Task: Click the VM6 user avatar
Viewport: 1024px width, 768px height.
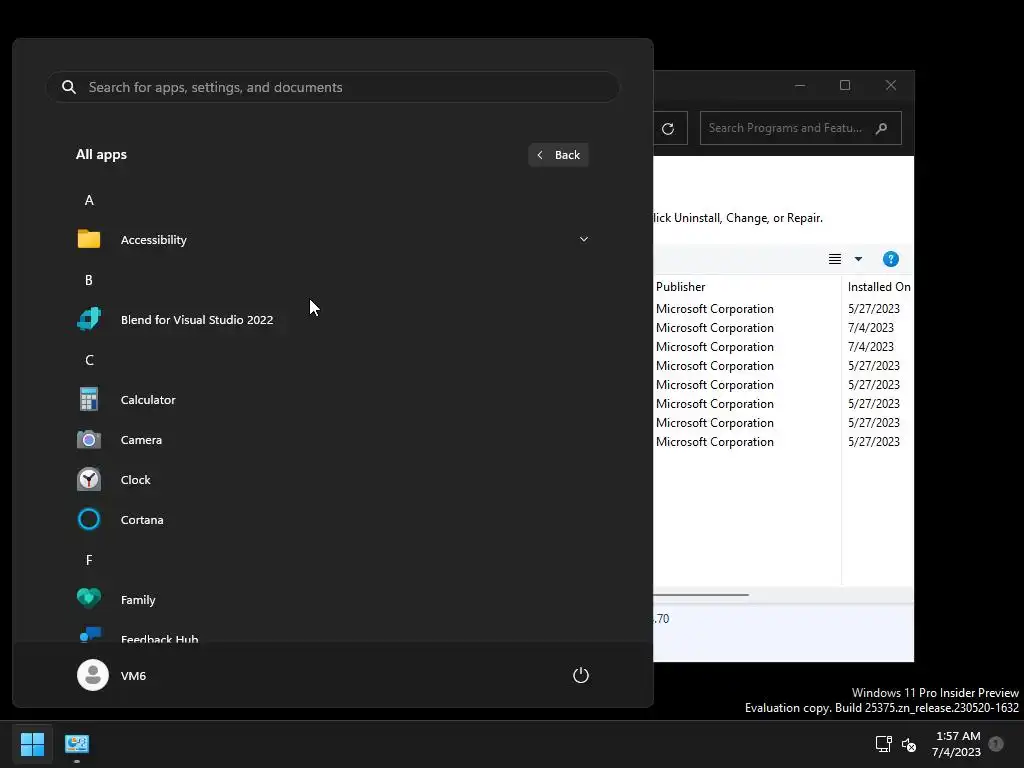Action: [x=93, y=675]
